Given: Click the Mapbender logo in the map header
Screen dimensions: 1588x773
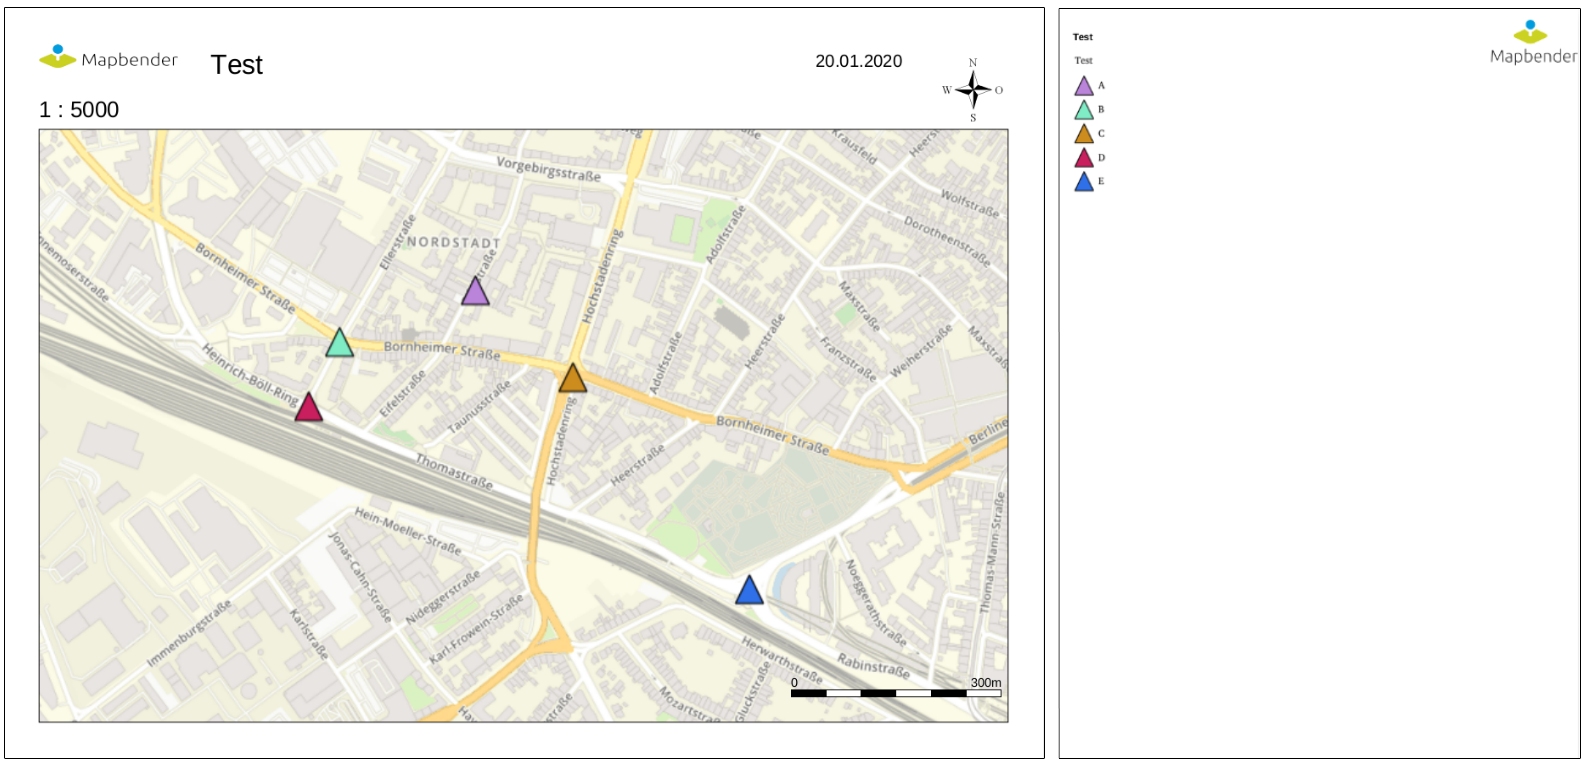Looking at the screenshot, I should [108, 58].
